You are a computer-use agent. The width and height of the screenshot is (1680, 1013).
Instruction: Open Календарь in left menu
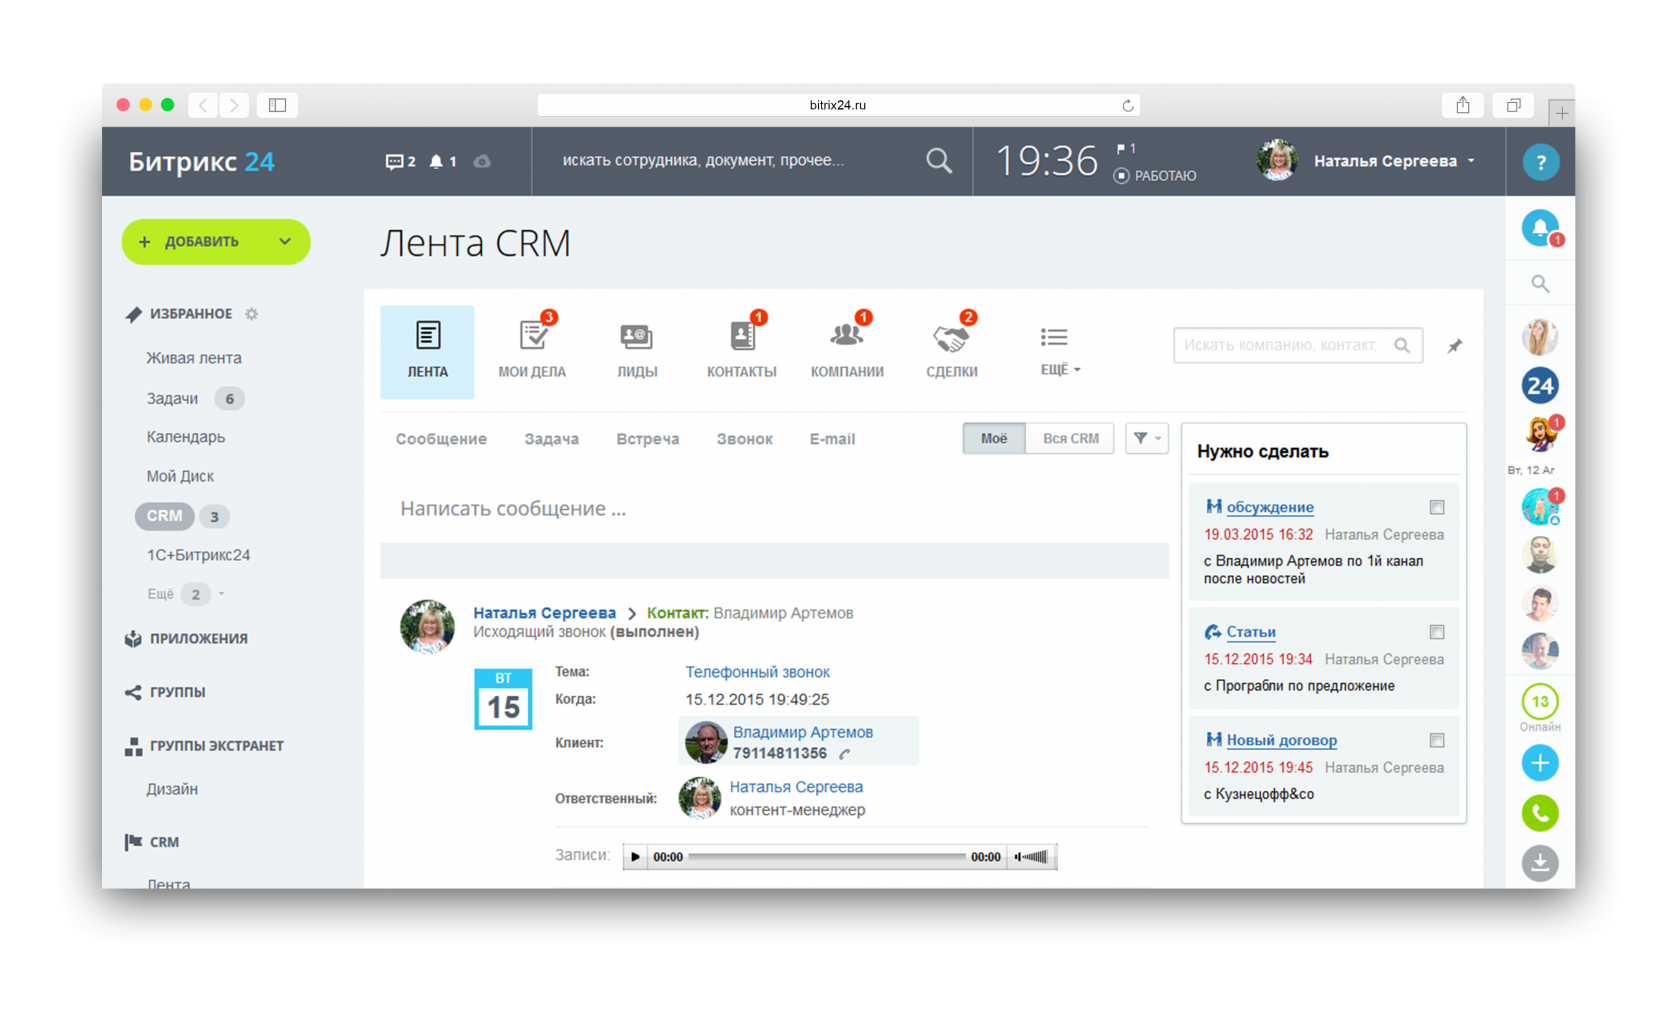(185, 437)
